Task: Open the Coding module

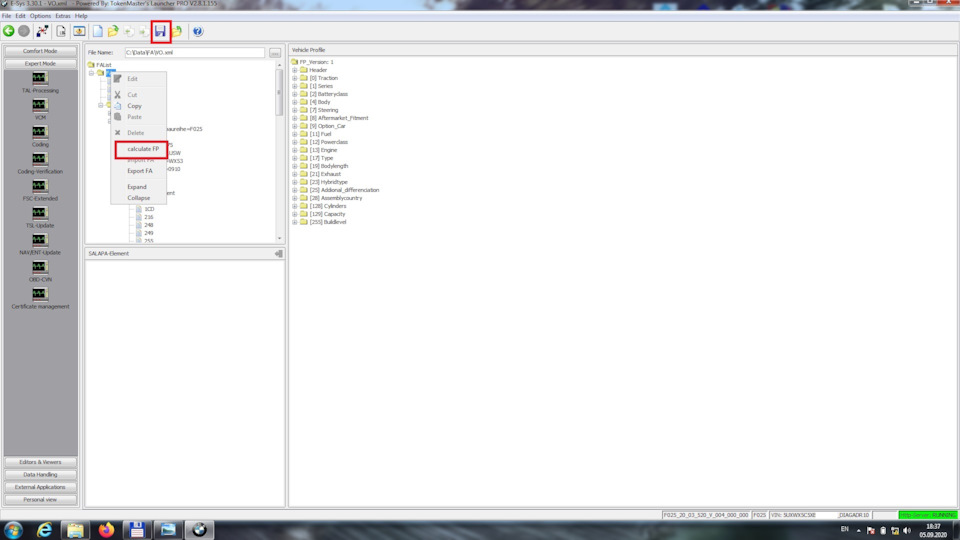Action: coord(40,137)
